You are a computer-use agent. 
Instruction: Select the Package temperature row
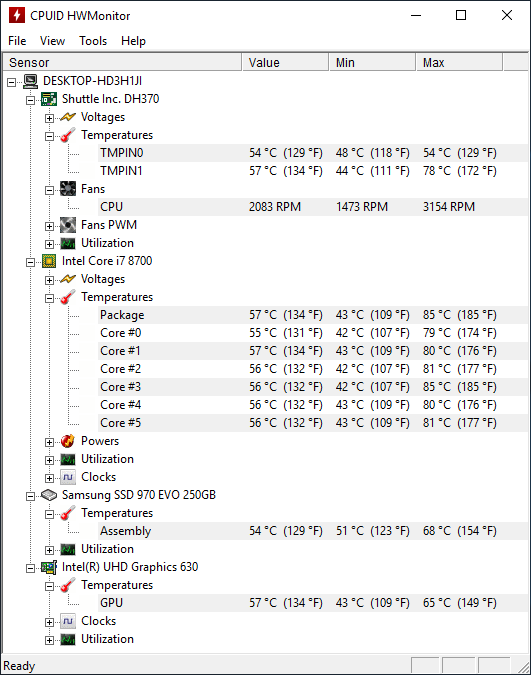coord(313,315)
